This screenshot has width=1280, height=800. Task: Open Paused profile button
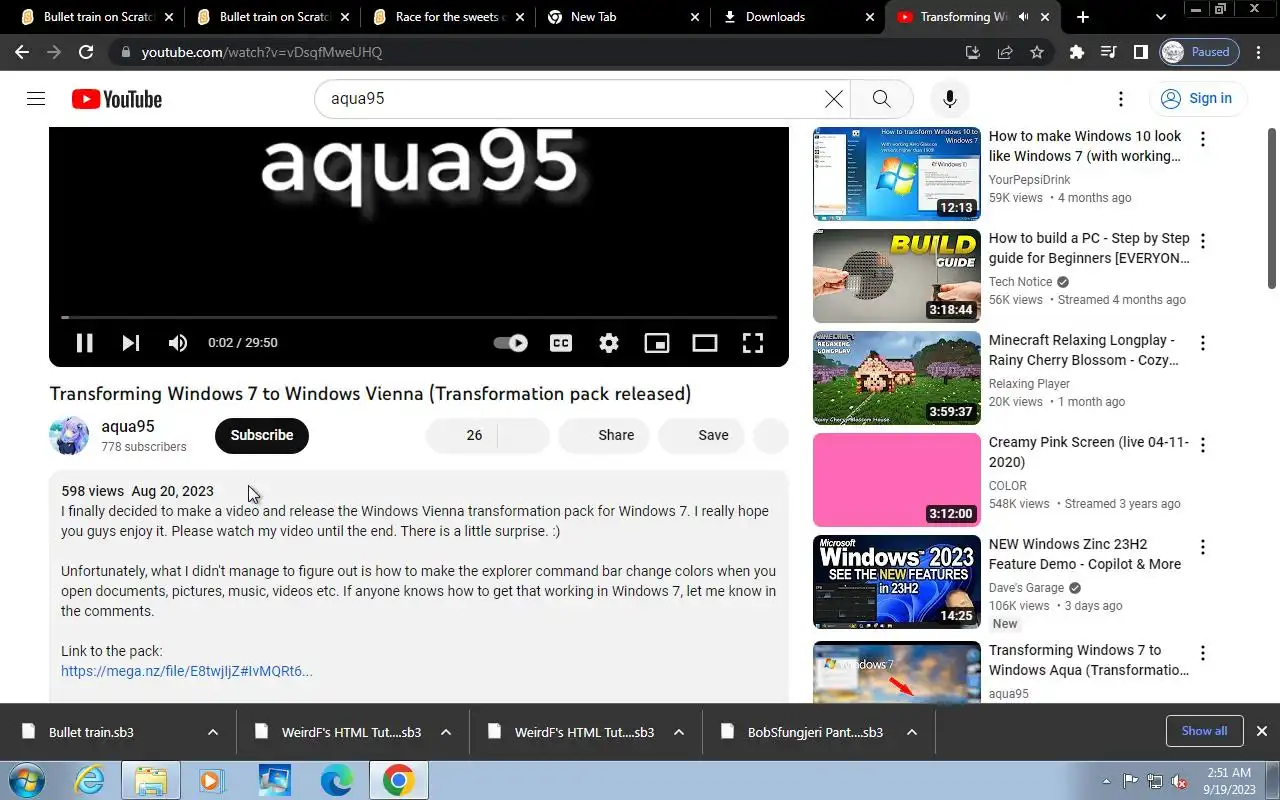click(1199, 52)
